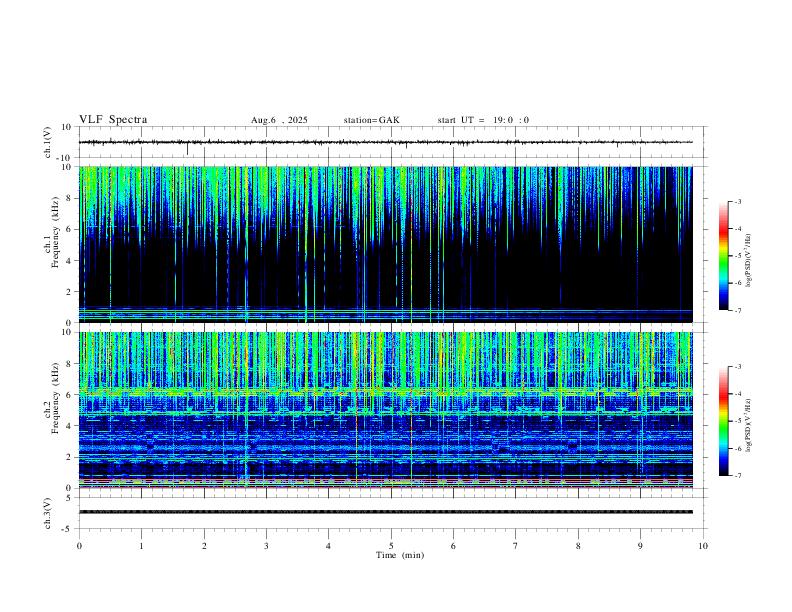Click the "-3" label on ch.1 color bar
Image resolution: width=792 pixels, height=612 pixels.
click(x=737, y=201)
